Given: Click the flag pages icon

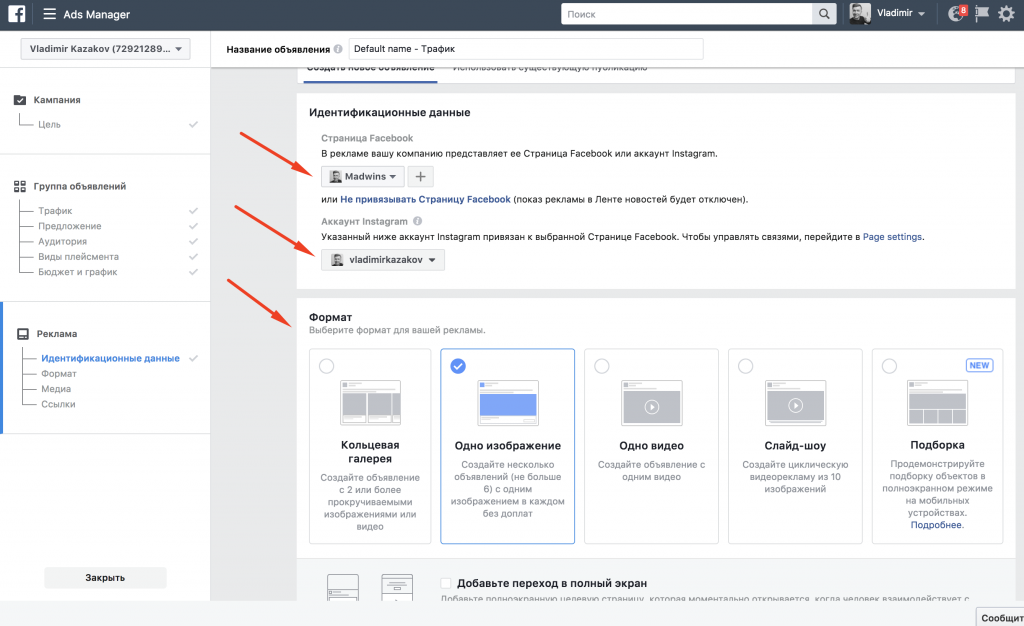Looking at the screenshot, I should pyautogui.click(x=982, y=14).
